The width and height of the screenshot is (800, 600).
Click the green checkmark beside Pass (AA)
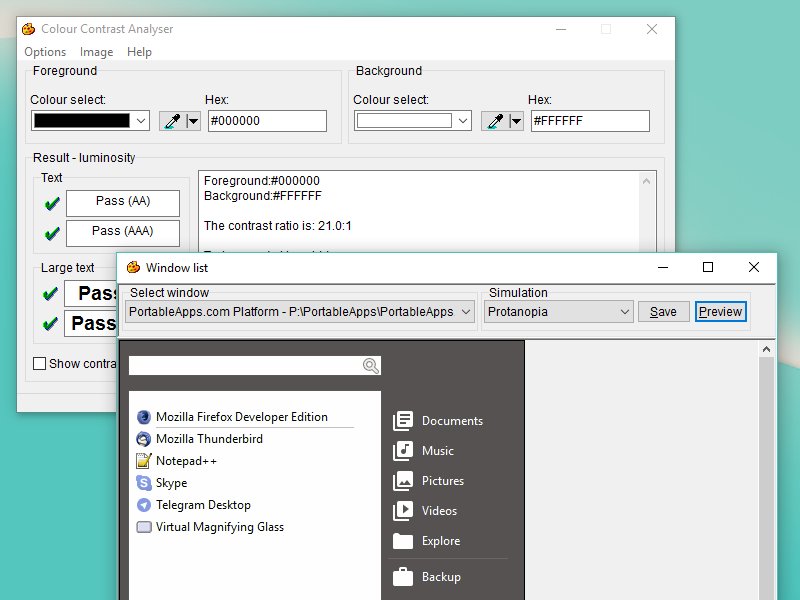[52, 204]
